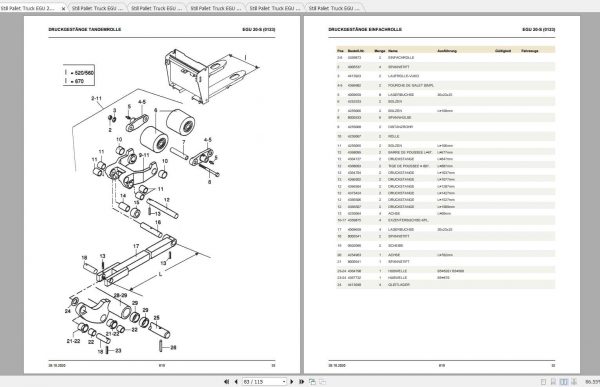Click the Name column header
Screen dimensions: 600x387
click(x=393, y=51)
